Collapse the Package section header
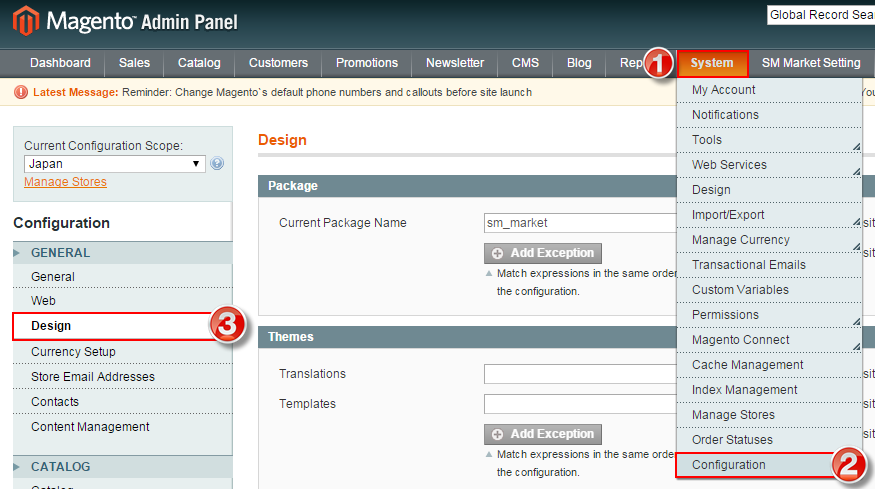The height and width of the screenshot is (489, 875). click(x=467, y=186)
